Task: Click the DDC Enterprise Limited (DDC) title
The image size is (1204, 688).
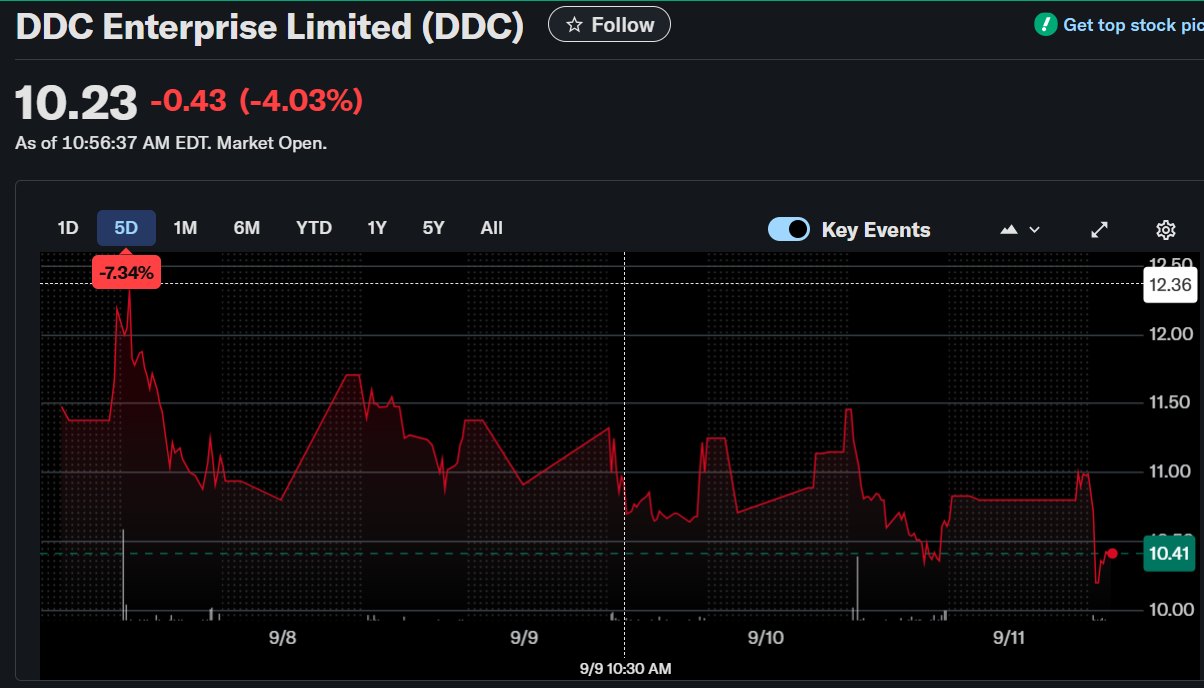Action: pyautogui.click(x=270, y=27)
